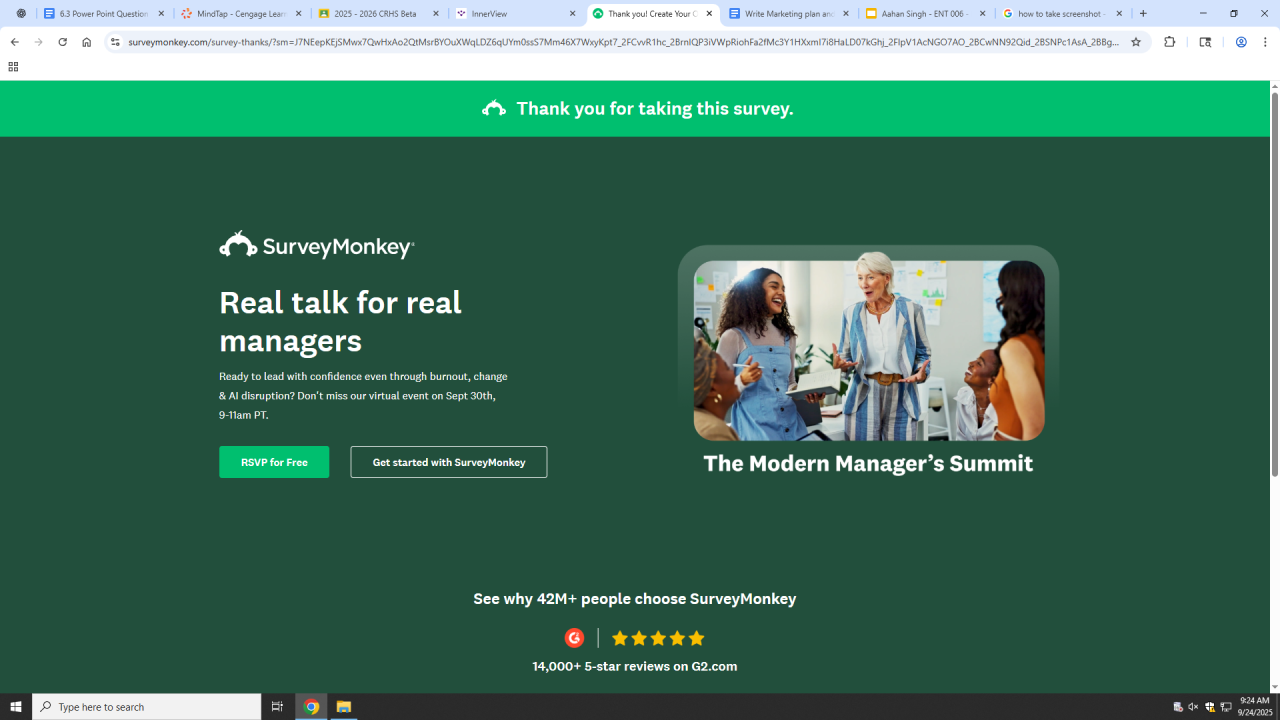Open the Windows Start menu

click(x=16, y=707)
